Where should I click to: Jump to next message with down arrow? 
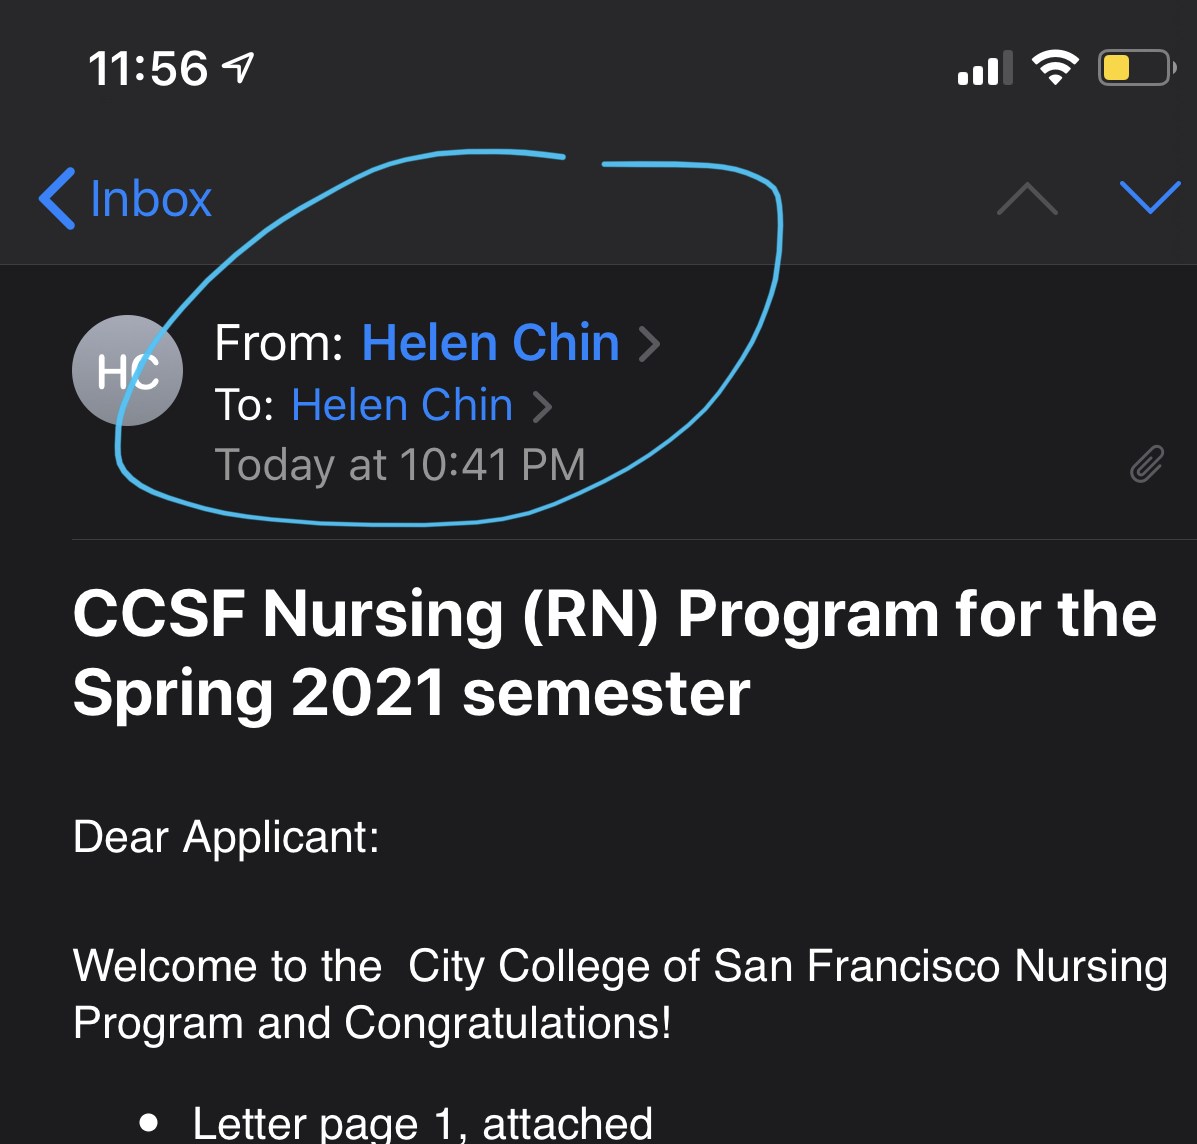(x=1150, y=198)
